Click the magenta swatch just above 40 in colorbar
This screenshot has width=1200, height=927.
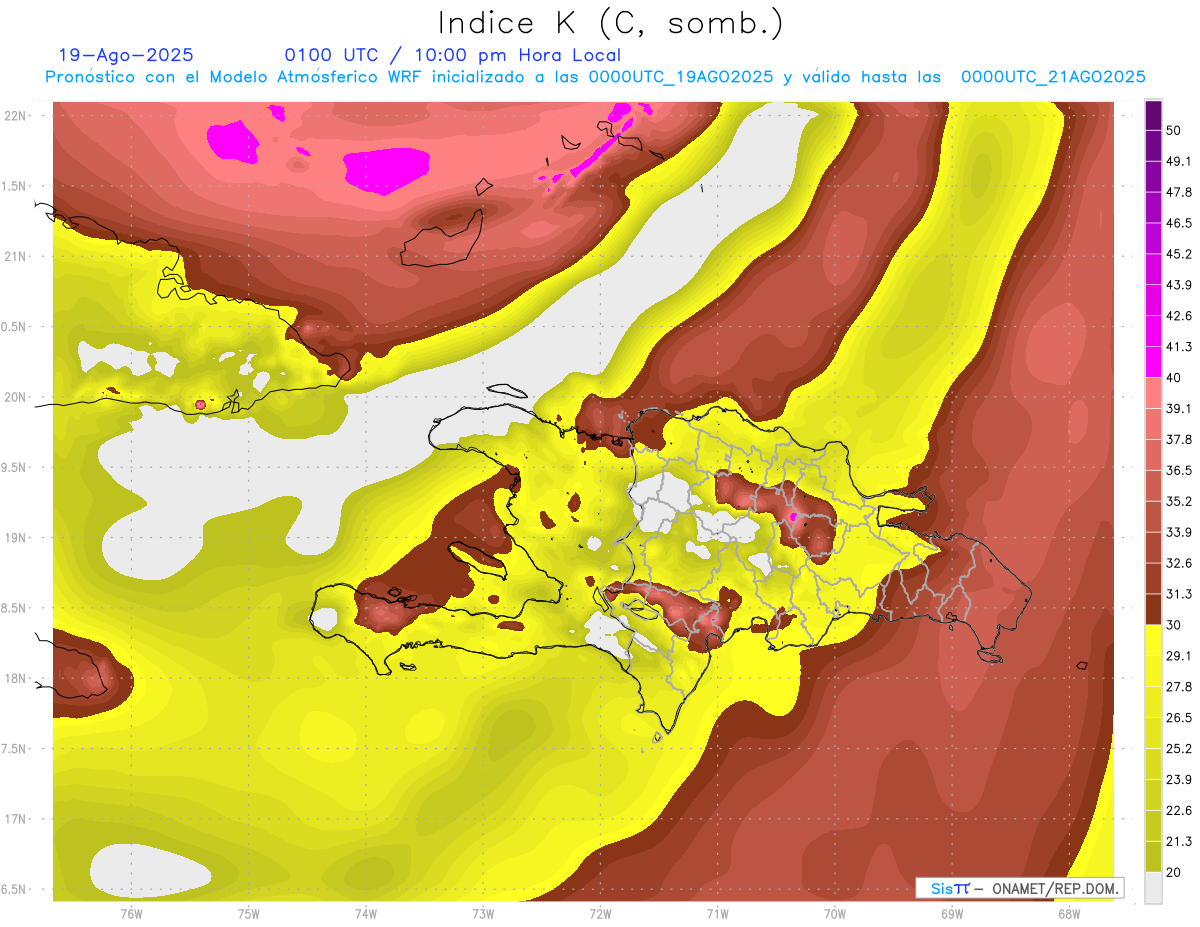[1153, 361]
